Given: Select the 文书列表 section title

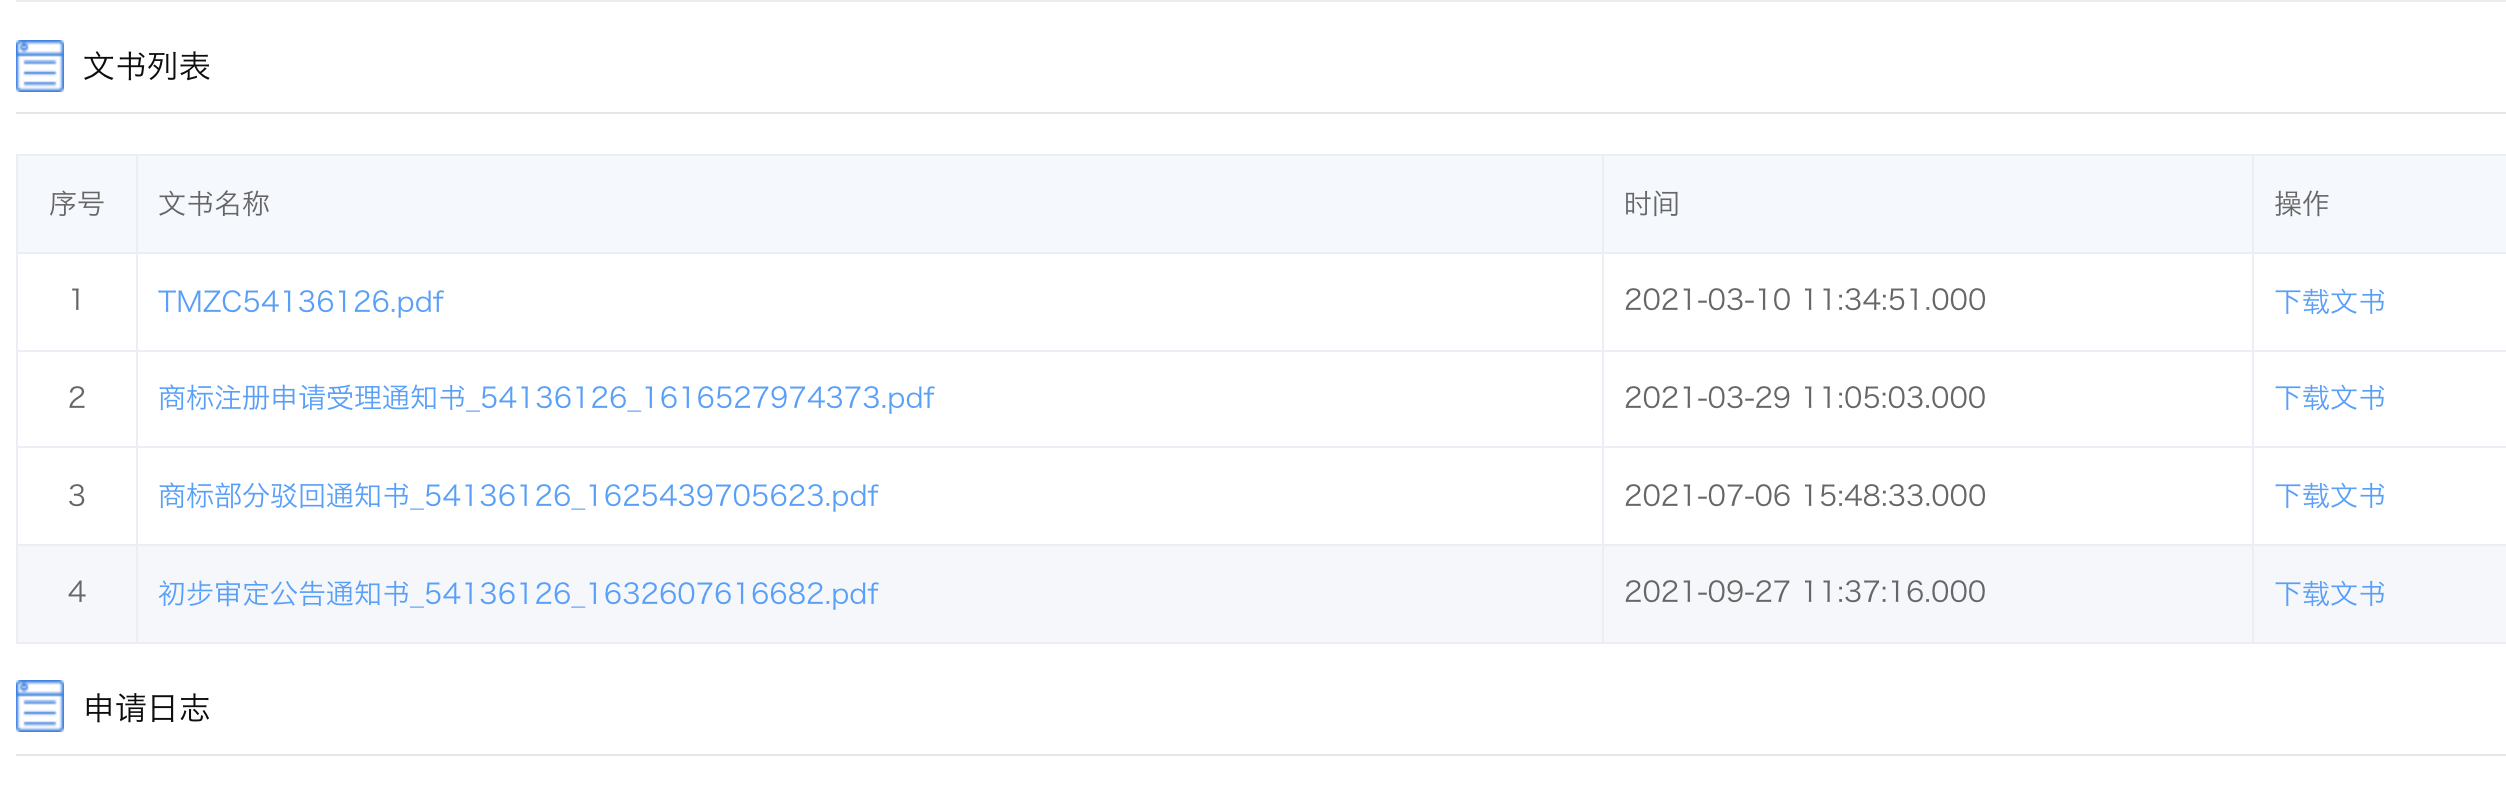Looking at the screenshot, I should (x=147, y=67).
